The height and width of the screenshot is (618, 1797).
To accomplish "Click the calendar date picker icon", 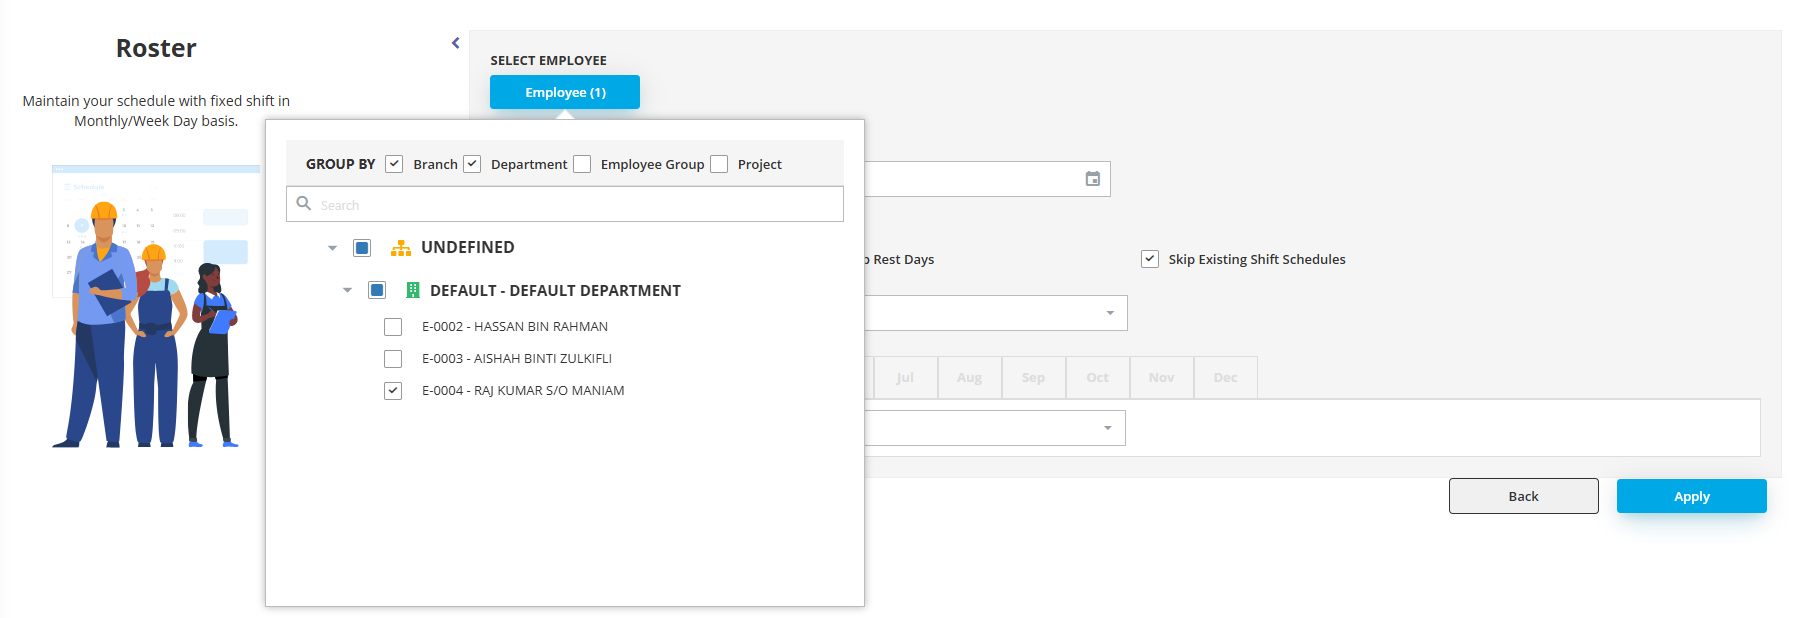I will click(1092, 179).
